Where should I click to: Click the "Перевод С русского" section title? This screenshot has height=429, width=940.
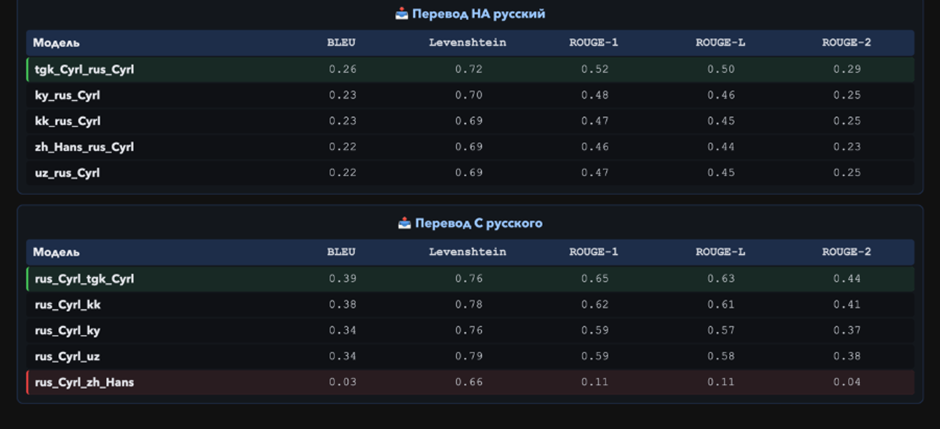[479, 223]
